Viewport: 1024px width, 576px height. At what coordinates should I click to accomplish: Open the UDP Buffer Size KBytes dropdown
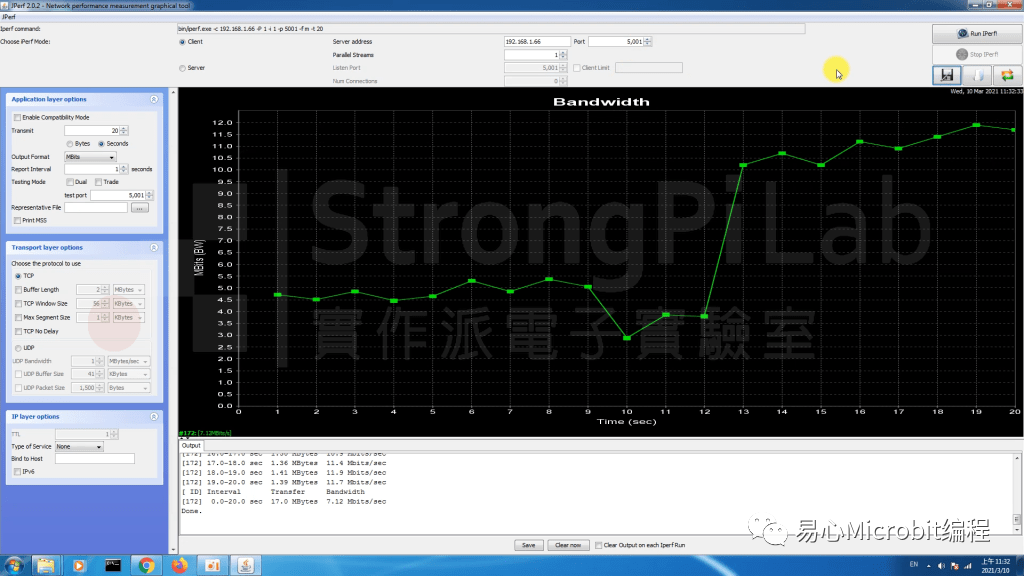[129, 374]
